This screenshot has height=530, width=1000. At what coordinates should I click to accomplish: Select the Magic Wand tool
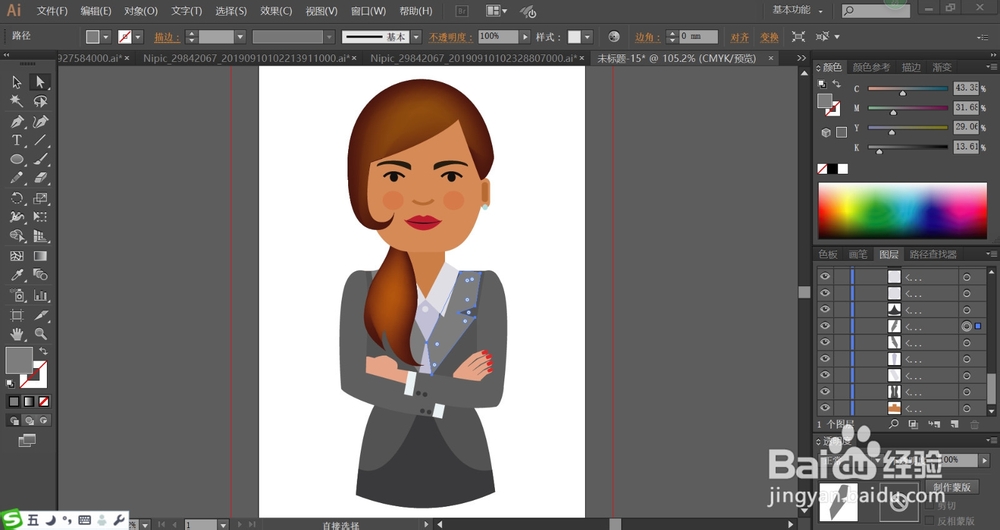click(x=17, y=101)
